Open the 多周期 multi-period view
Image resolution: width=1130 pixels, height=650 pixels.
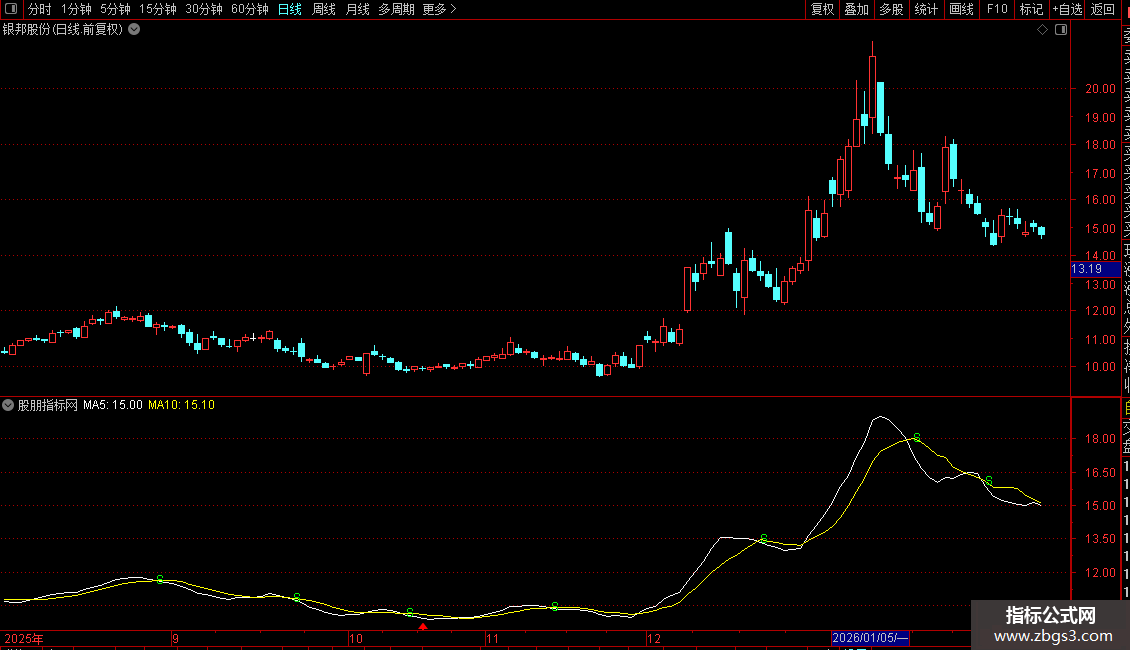(x=396, y=9)
